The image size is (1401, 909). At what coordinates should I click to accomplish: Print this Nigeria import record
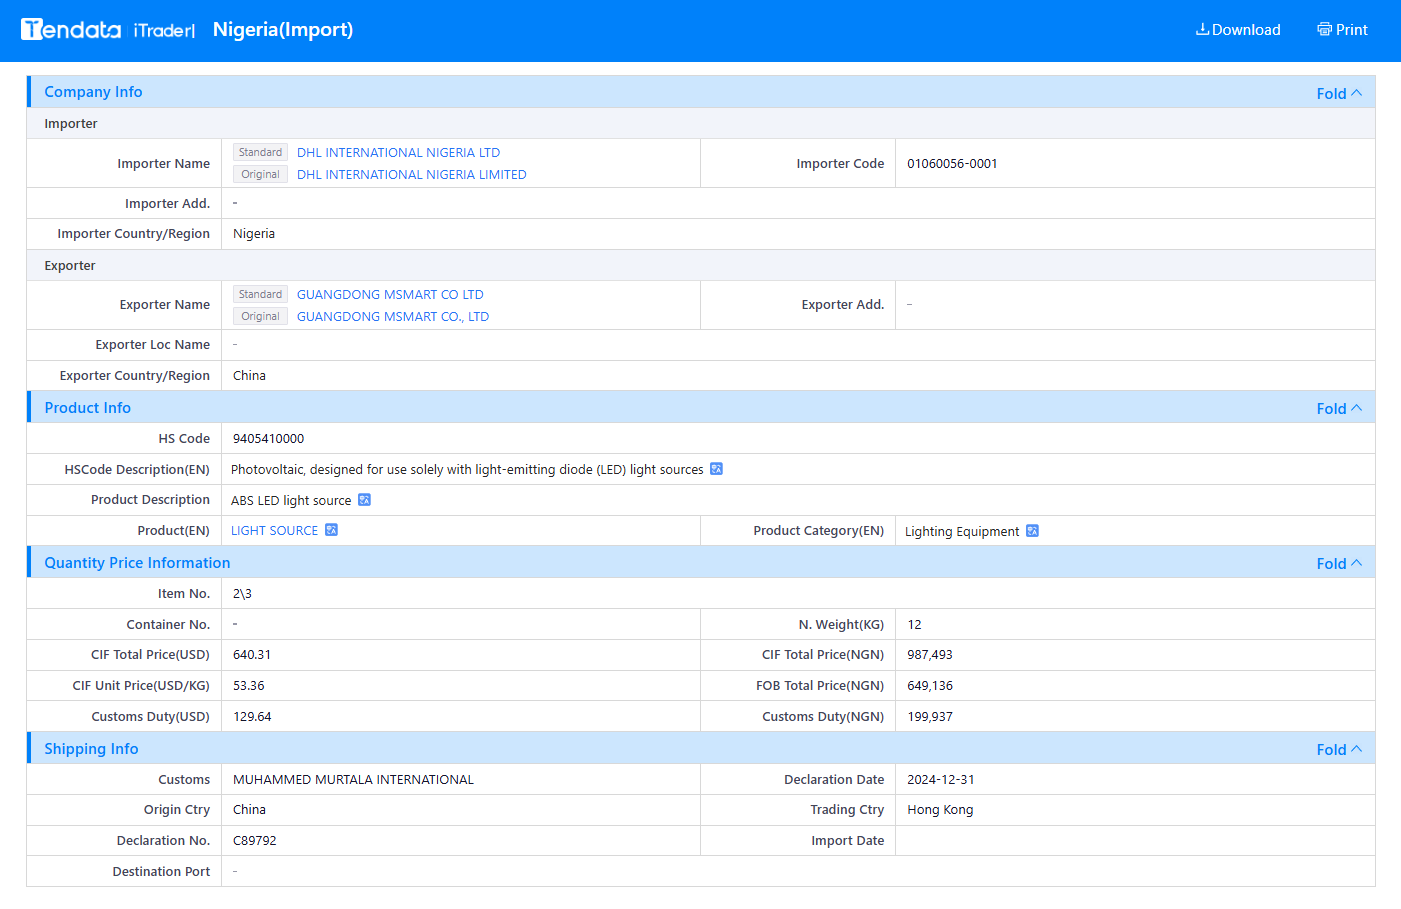point(1342,30)
